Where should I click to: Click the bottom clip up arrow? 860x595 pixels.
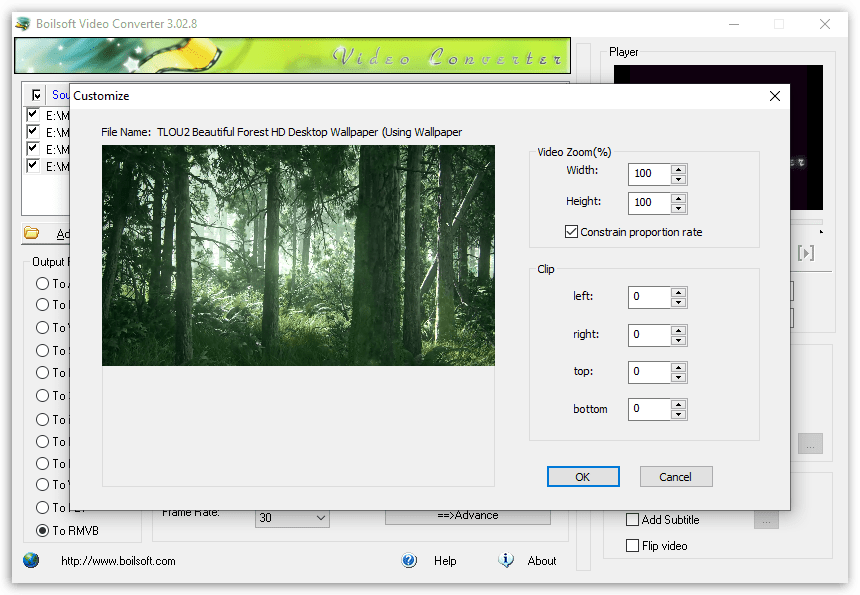point(678,404)
